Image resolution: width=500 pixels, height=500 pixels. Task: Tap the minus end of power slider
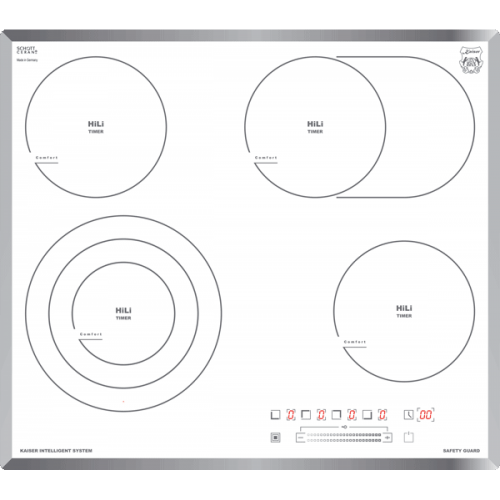(x=301, y=437)
